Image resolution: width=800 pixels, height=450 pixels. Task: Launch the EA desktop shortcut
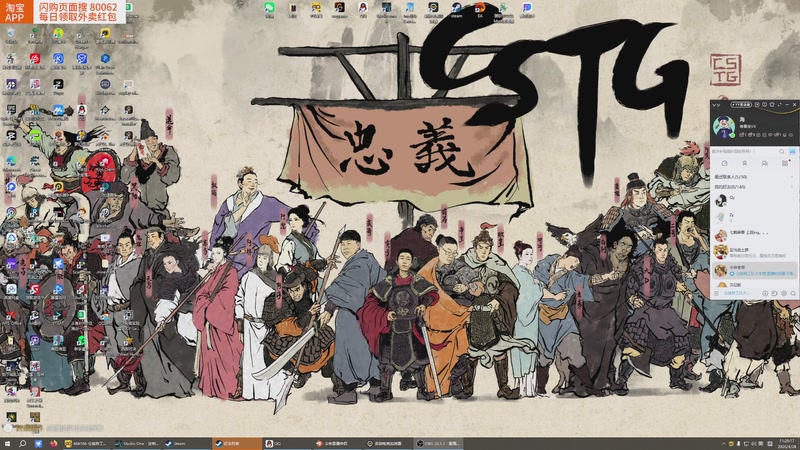tap(480, 9)
